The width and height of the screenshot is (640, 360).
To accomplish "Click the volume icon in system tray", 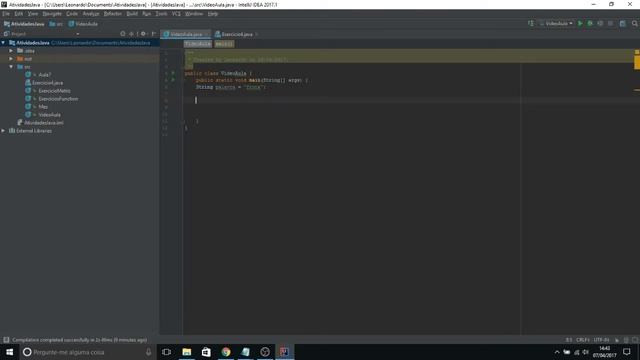I will pyautogui.click(x=586, y=352).
